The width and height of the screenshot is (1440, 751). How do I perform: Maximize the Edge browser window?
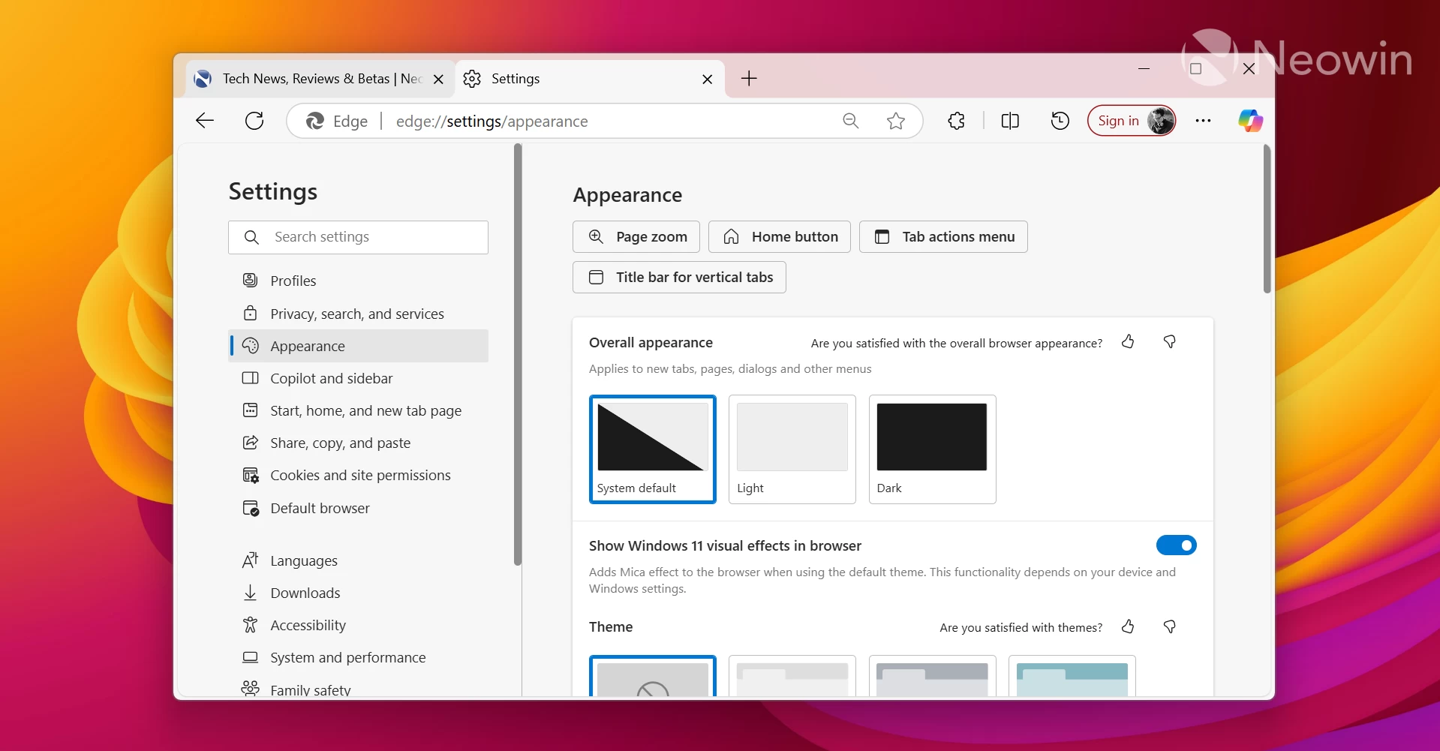pos(1196,69)
